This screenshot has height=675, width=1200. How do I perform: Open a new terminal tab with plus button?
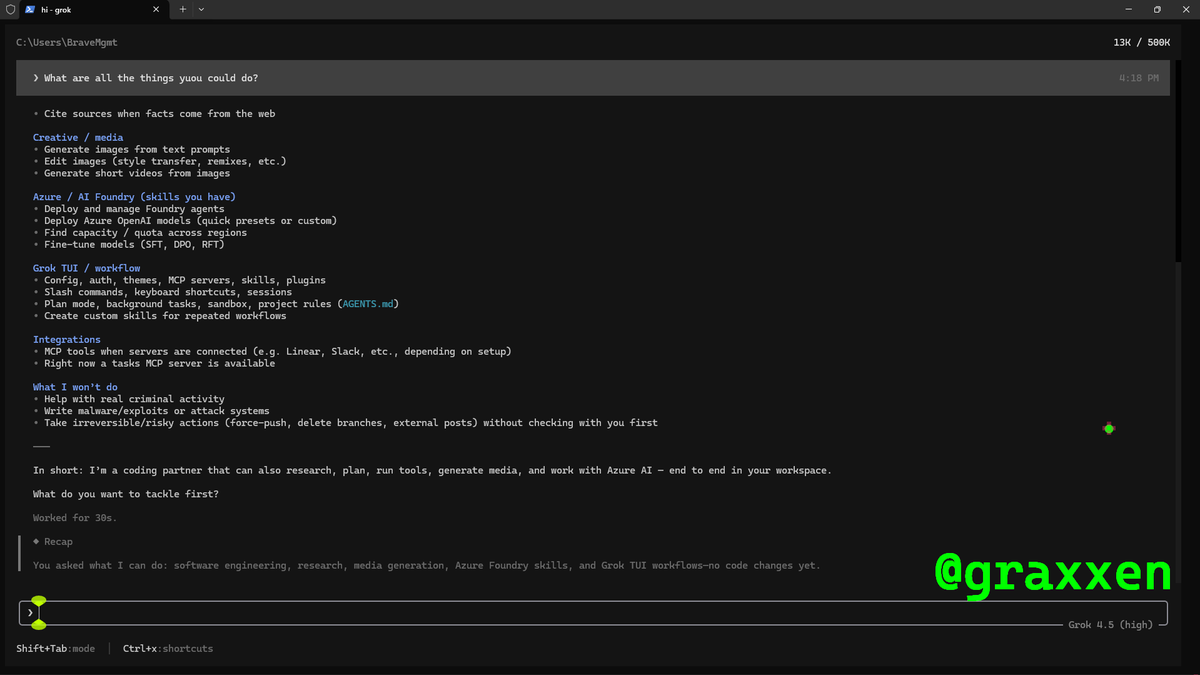pyautogui.click(x=183, y=9)
